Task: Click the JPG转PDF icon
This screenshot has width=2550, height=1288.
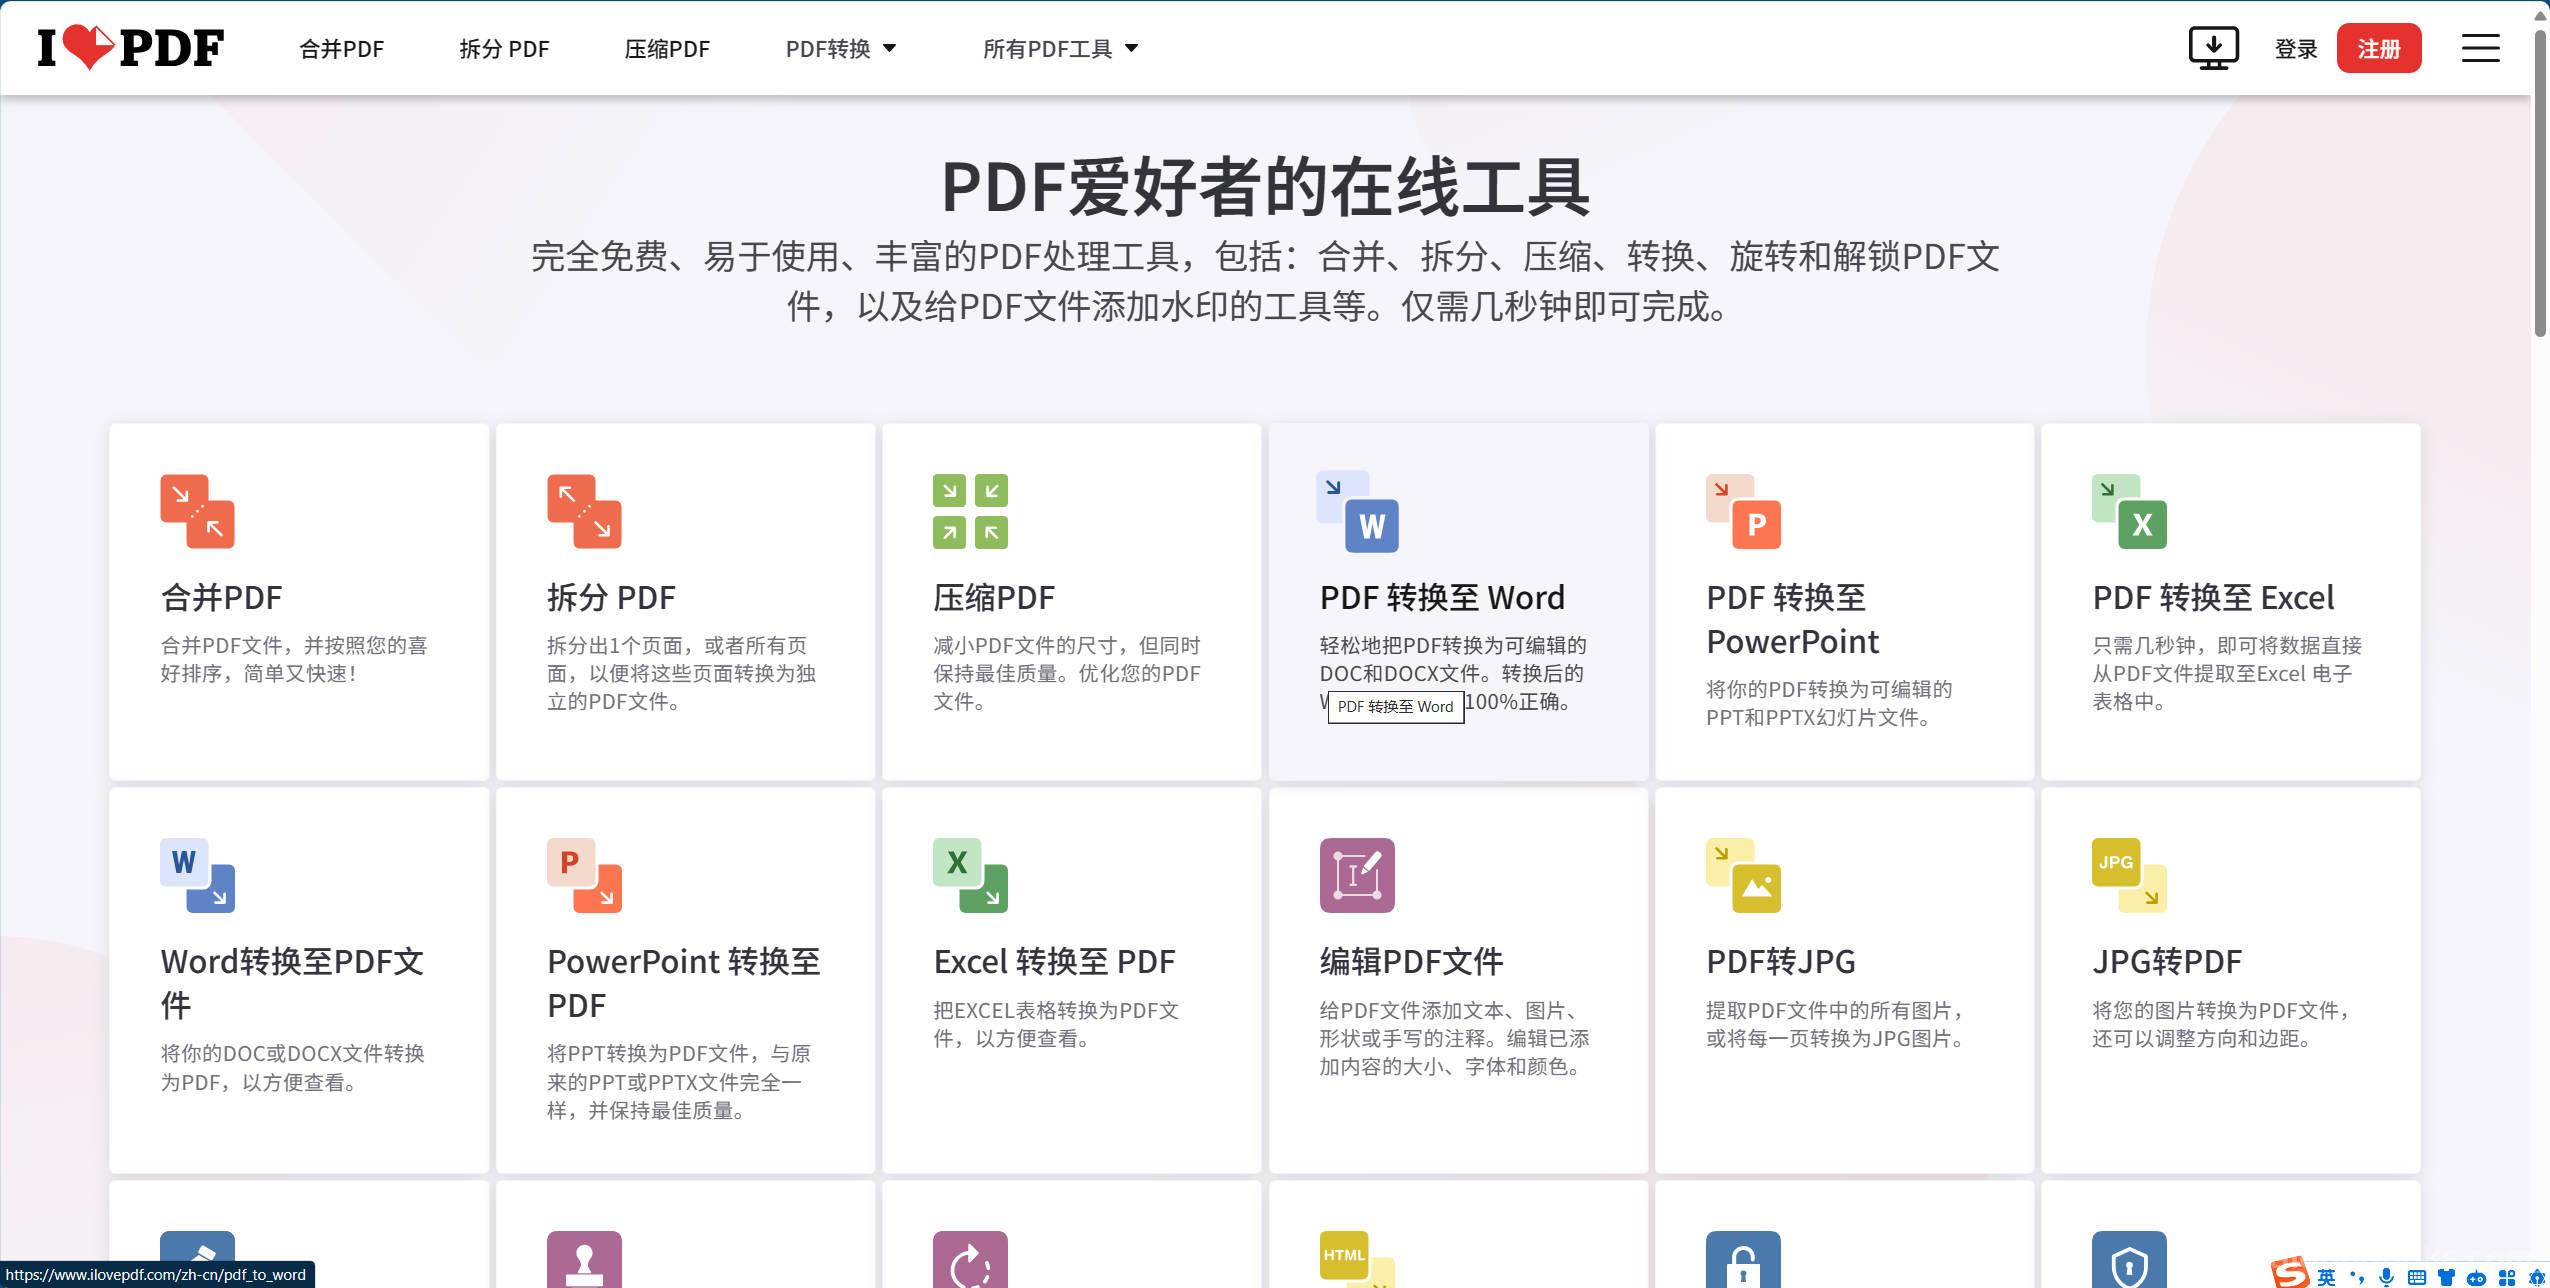Action: [2129, 875]
